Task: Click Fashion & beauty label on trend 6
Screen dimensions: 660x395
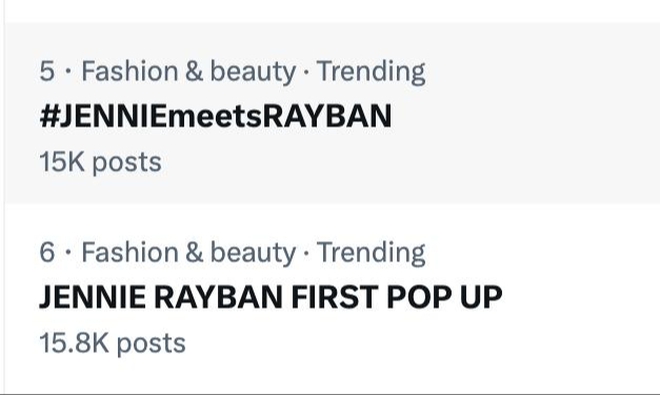Action: (x=189, y=253)
